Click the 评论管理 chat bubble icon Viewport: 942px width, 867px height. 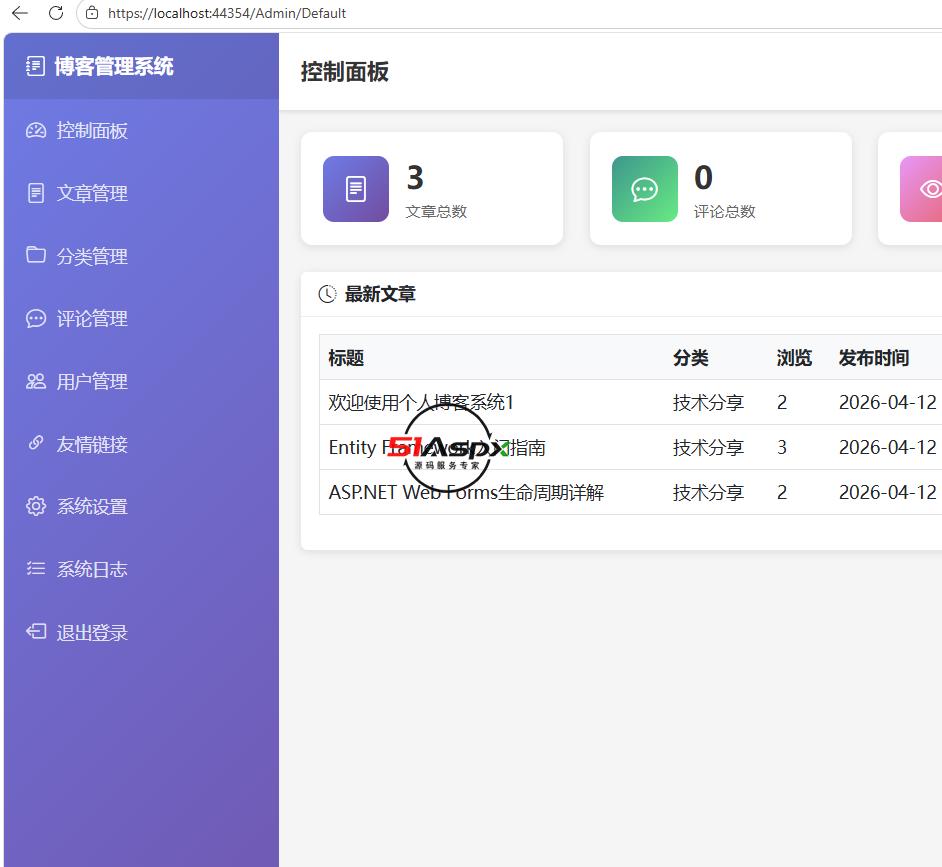36,318
